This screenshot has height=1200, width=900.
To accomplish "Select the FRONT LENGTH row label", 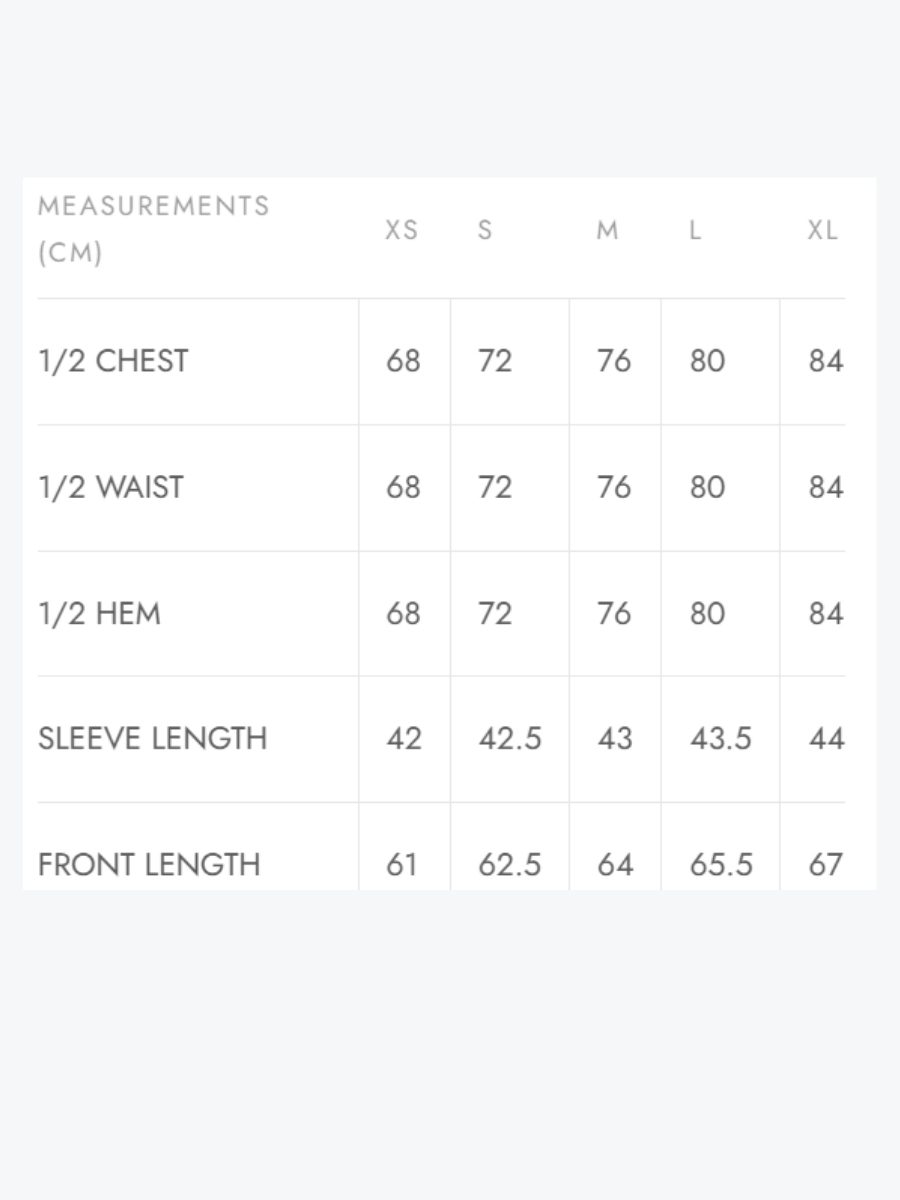I will coord(149,864).
